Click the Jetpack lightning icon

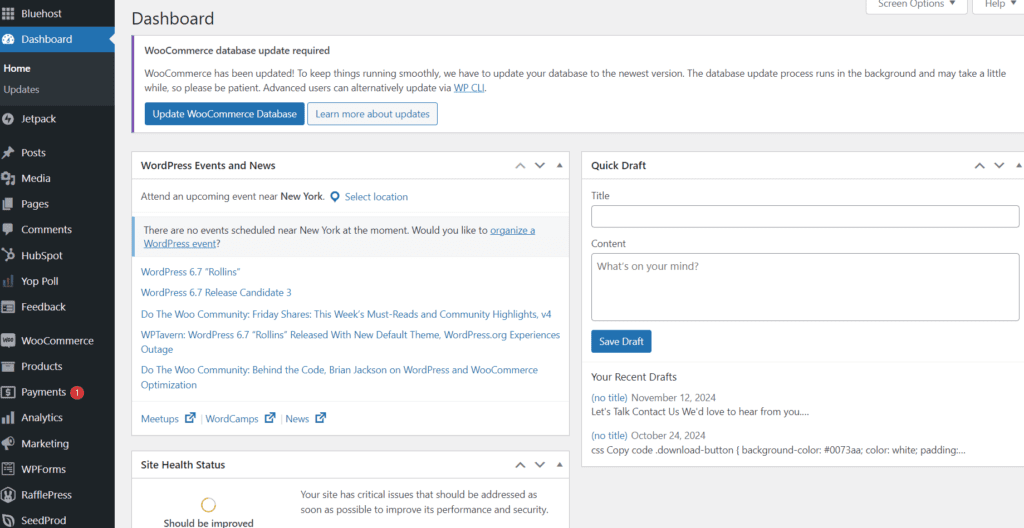8,119
